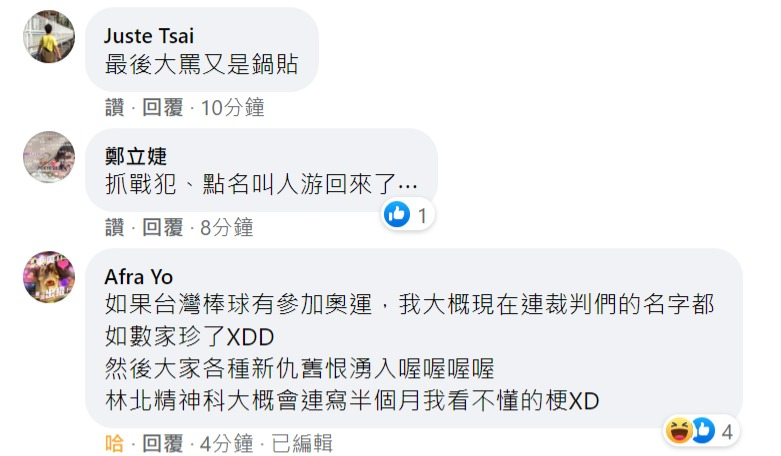
Task: Open the 8分鐘 timestamp link
Action: click(x=227, y=228)
